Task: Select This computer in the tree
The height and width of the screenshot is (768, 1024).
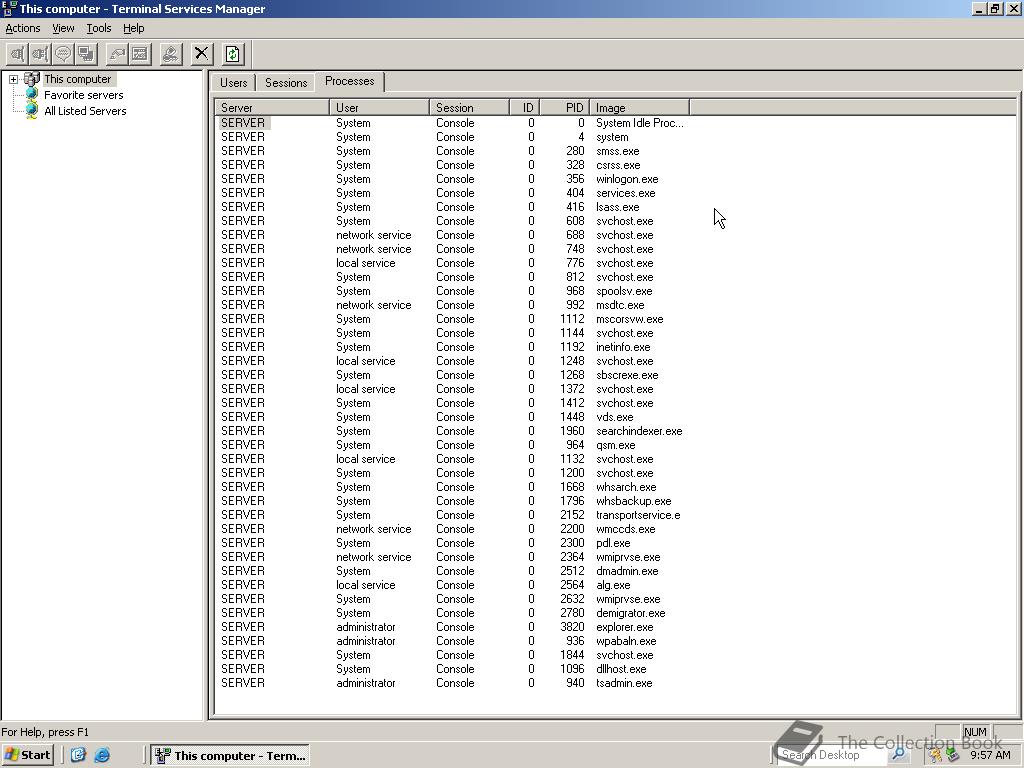Action: point(78,79)
